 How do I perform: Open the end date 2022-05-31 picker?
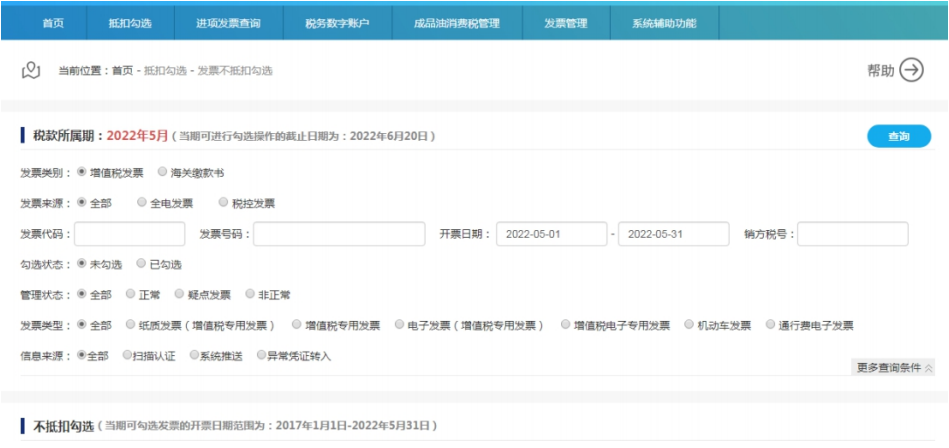(x=674, y=234)
